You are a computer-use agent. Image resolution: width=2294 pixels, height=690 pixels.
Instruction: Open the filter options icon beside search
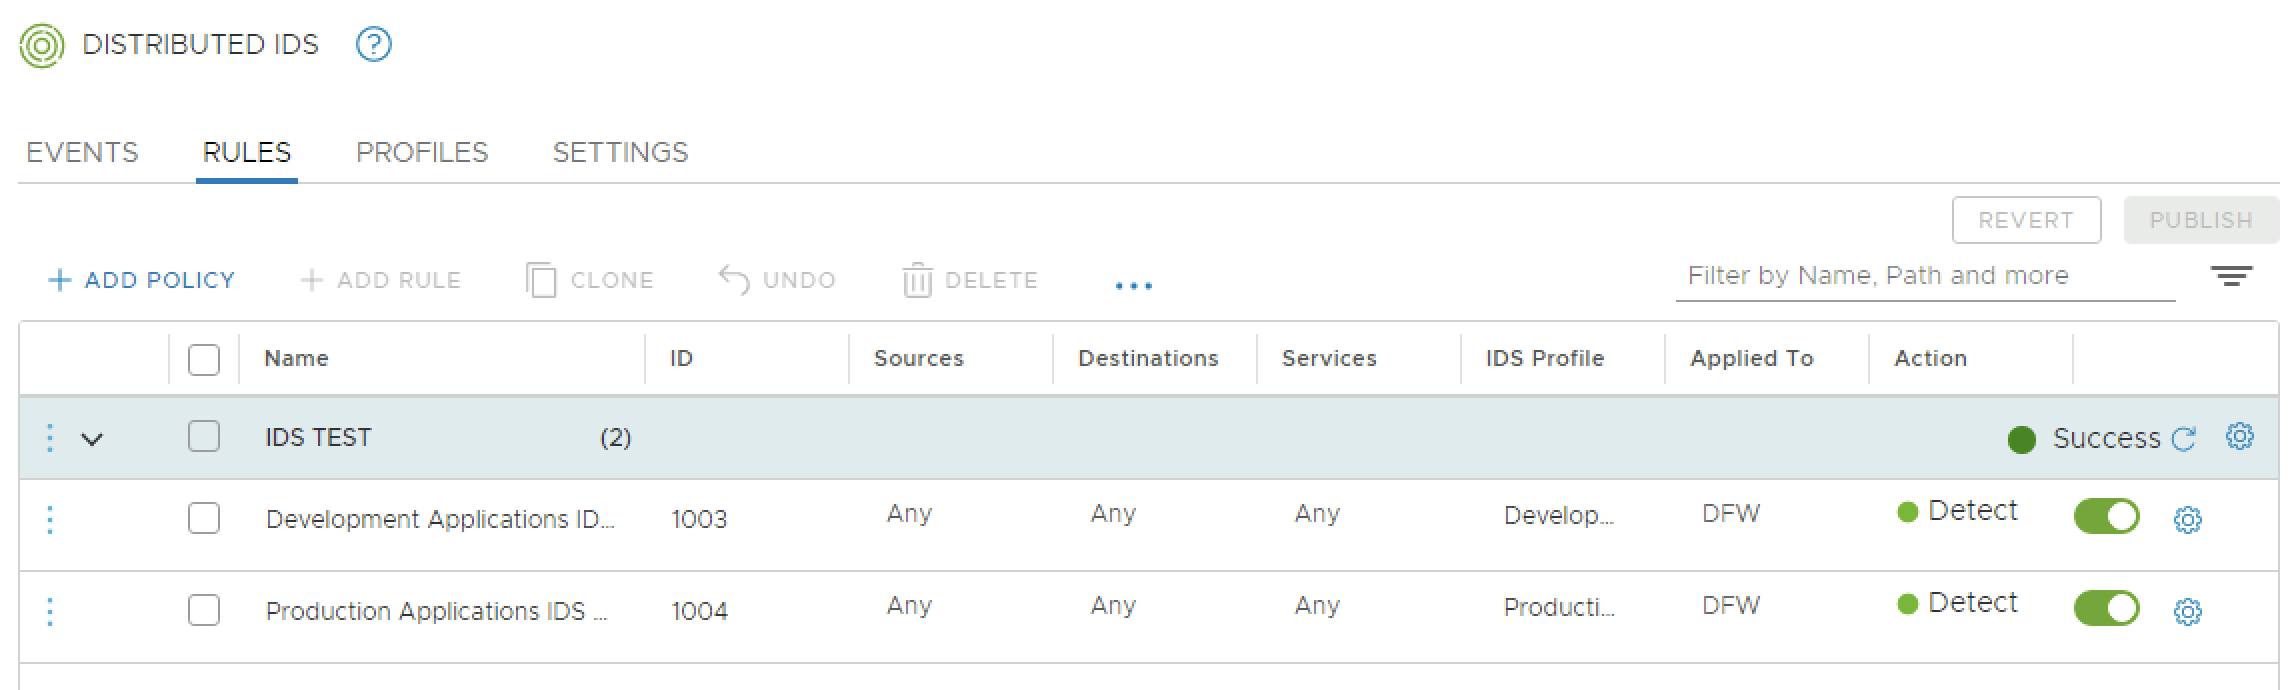point(2231,277)
